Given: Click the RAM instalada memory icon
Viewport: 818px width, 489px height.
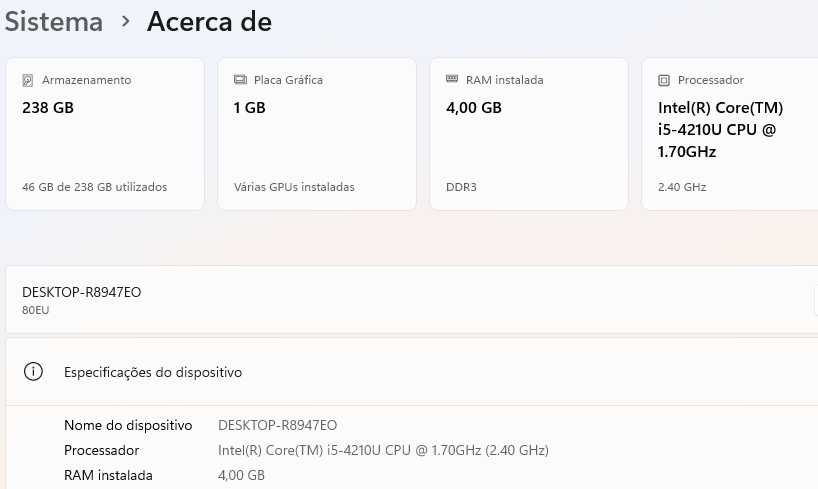Looking at the screenshot, I should (452, 80).
